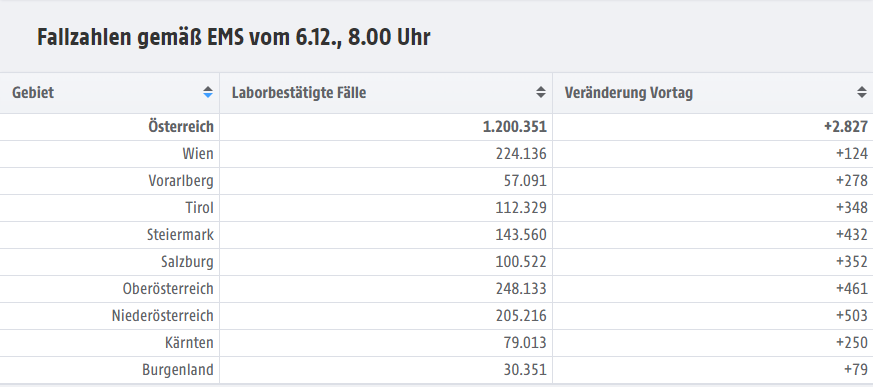
Task: Click the Oberösterreich row label
Action: [x=168, y=288]
